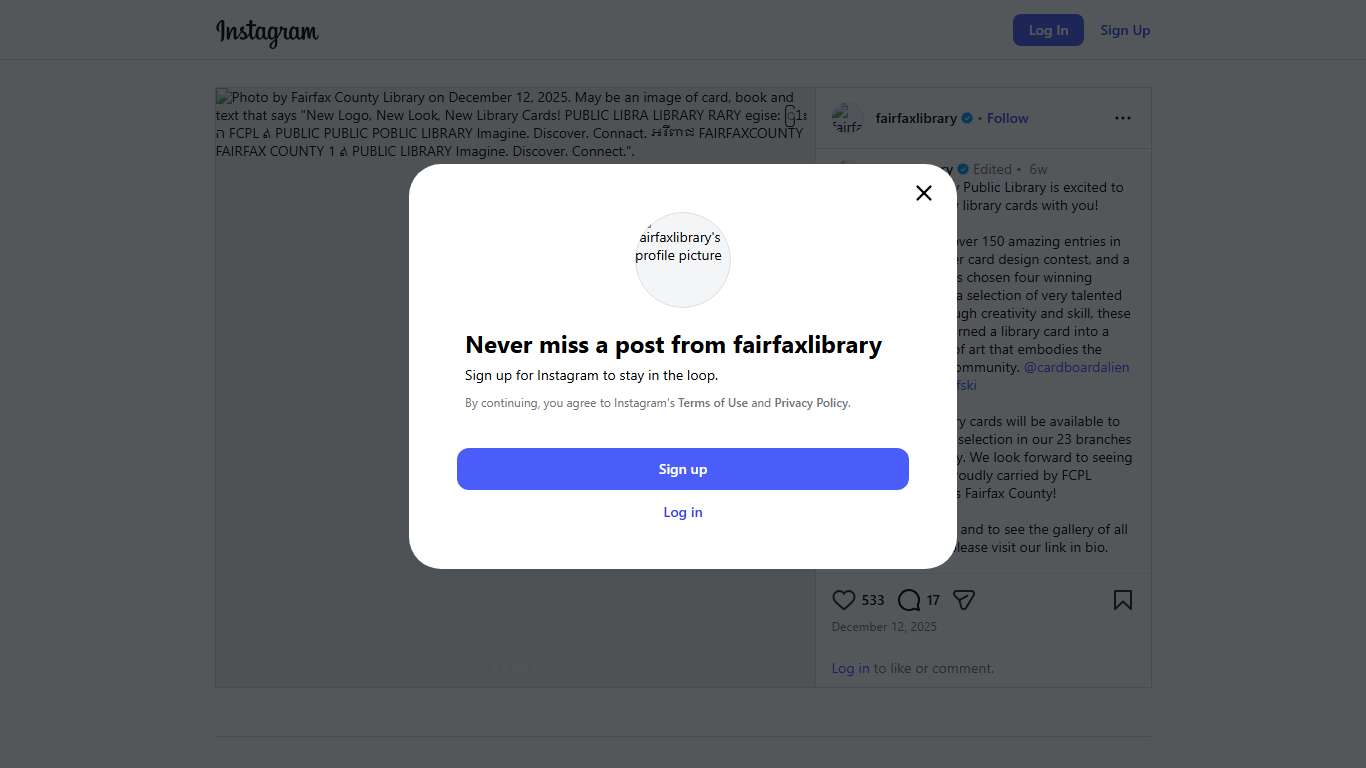
Task: Open the fairfaxlibrary username in the post header
Action: [x=916, y=118]
